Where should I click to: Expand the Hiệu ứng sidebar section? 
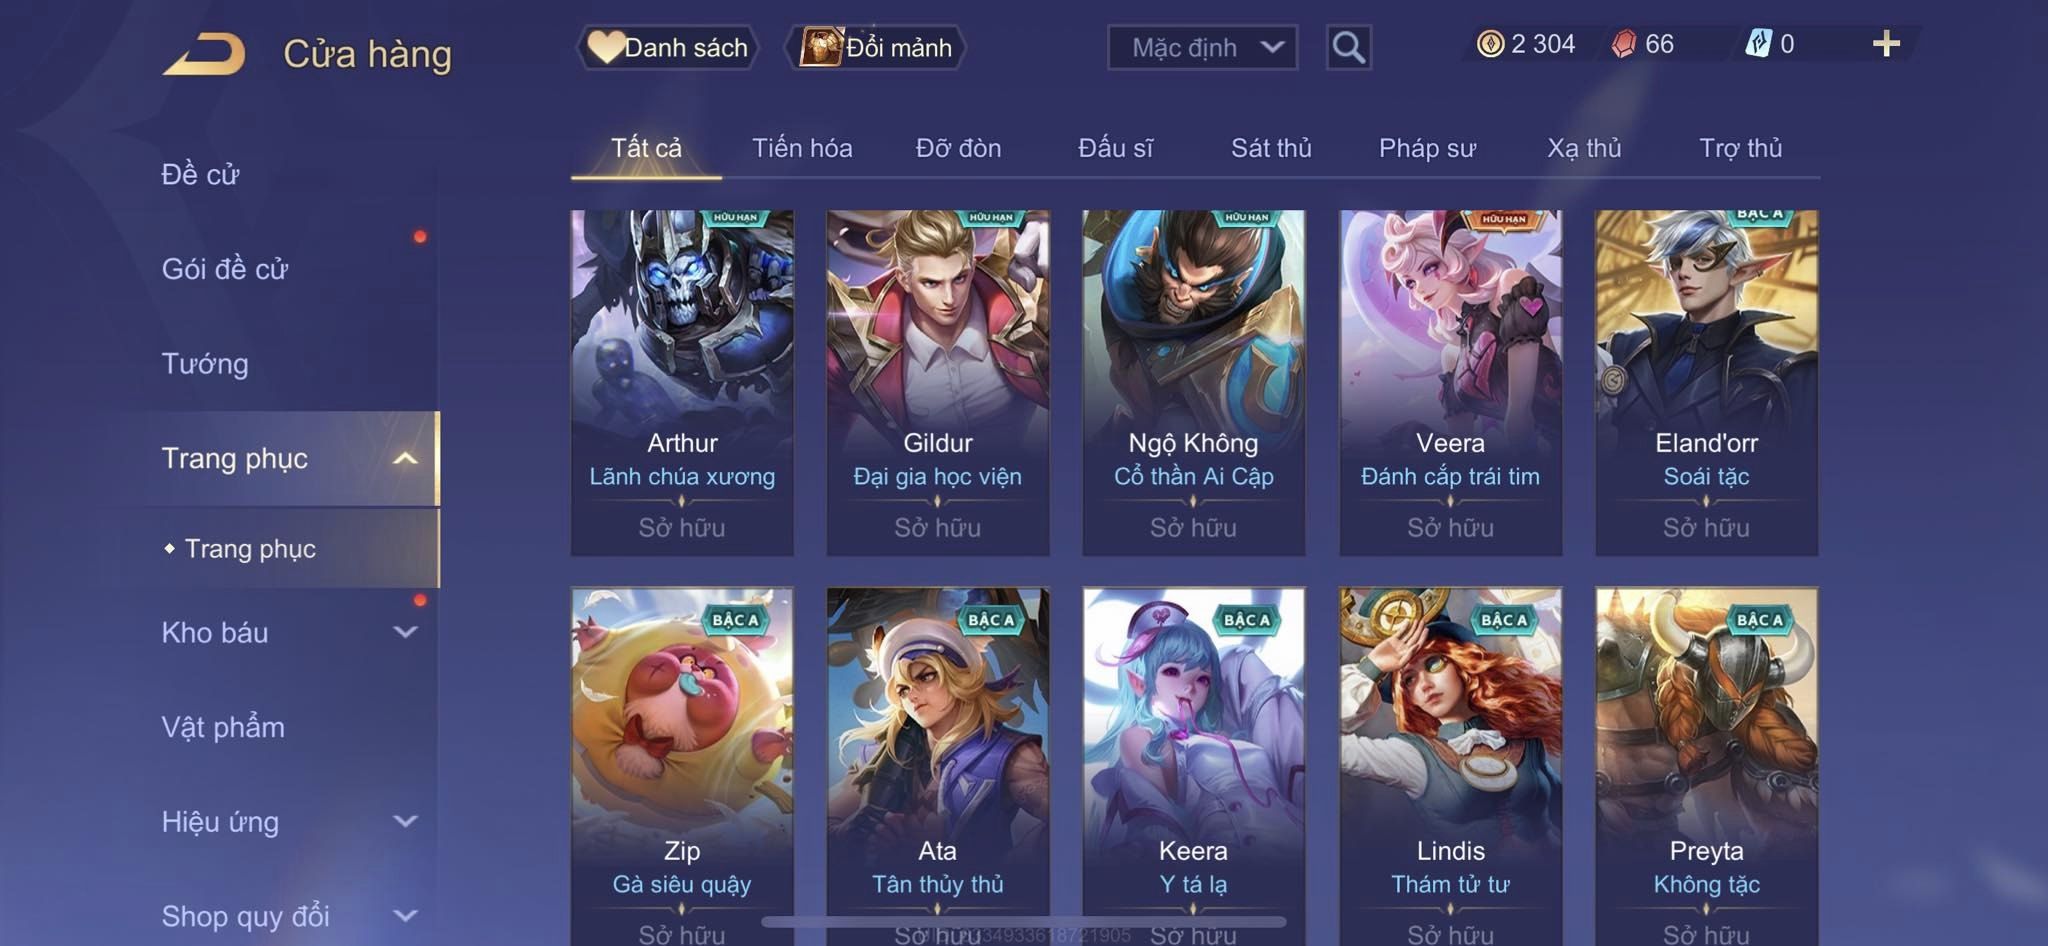coord(405,821)
